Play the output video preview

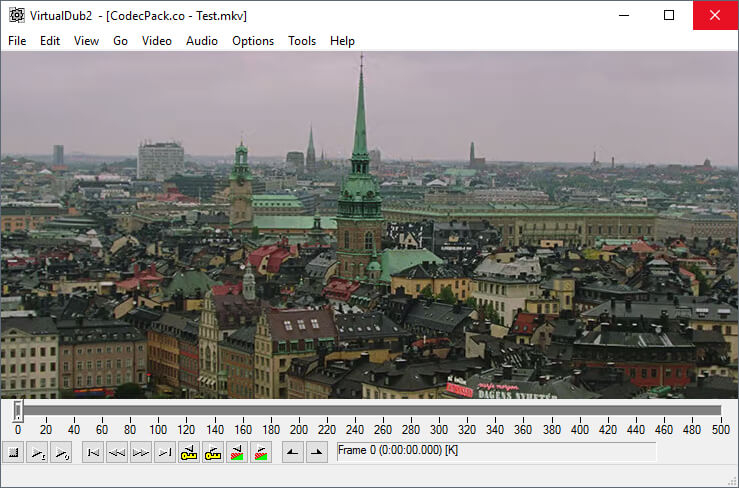click(x=61, y=453)
